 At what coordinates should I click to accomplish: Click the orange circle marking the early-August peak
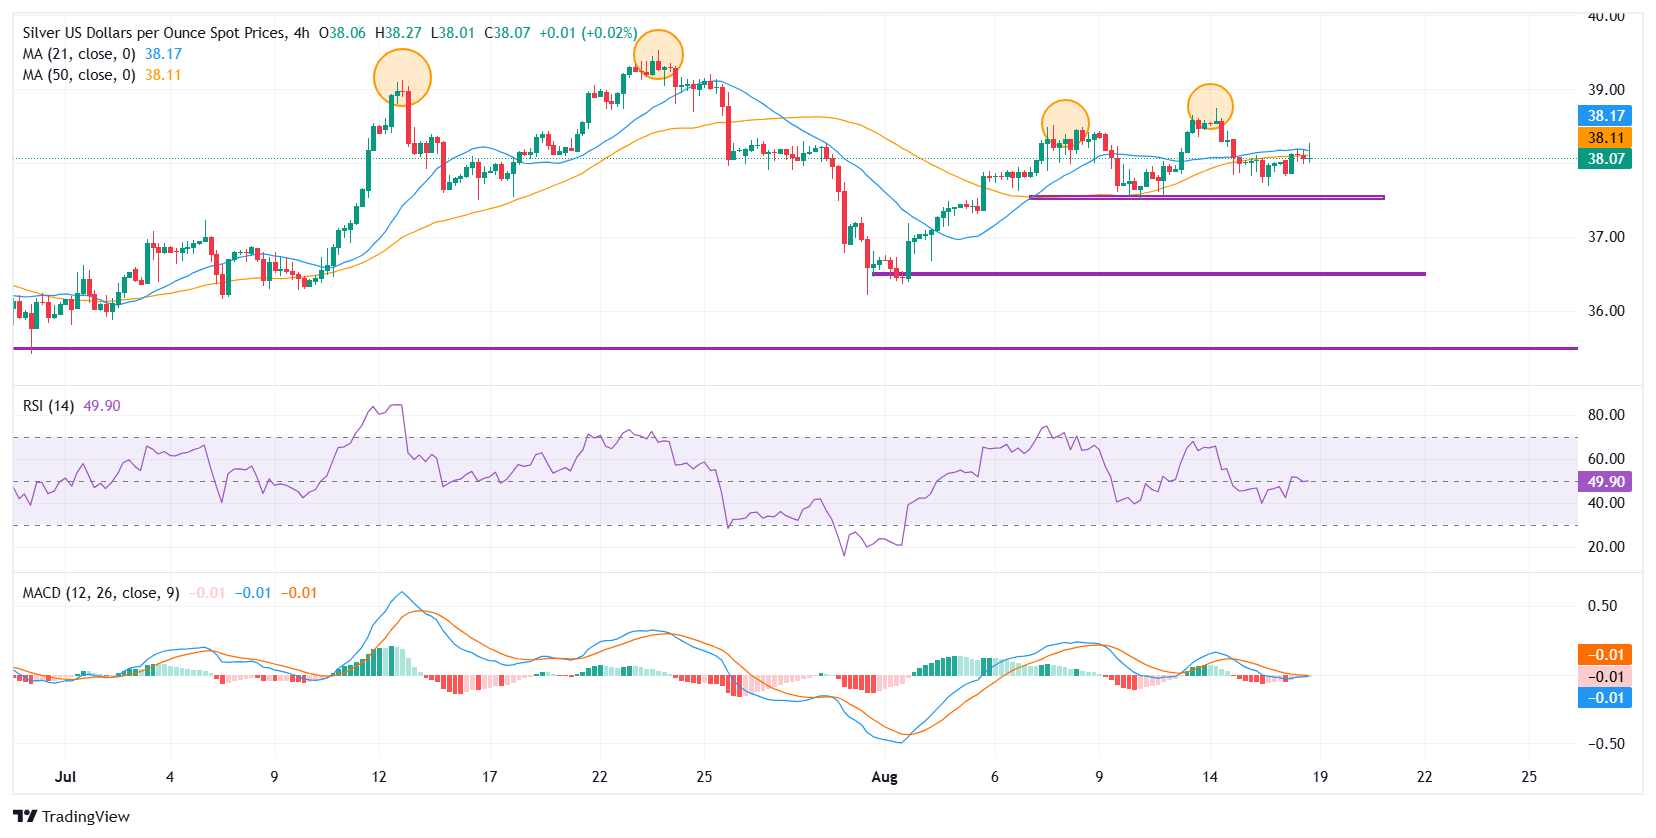pos(1065,123)
